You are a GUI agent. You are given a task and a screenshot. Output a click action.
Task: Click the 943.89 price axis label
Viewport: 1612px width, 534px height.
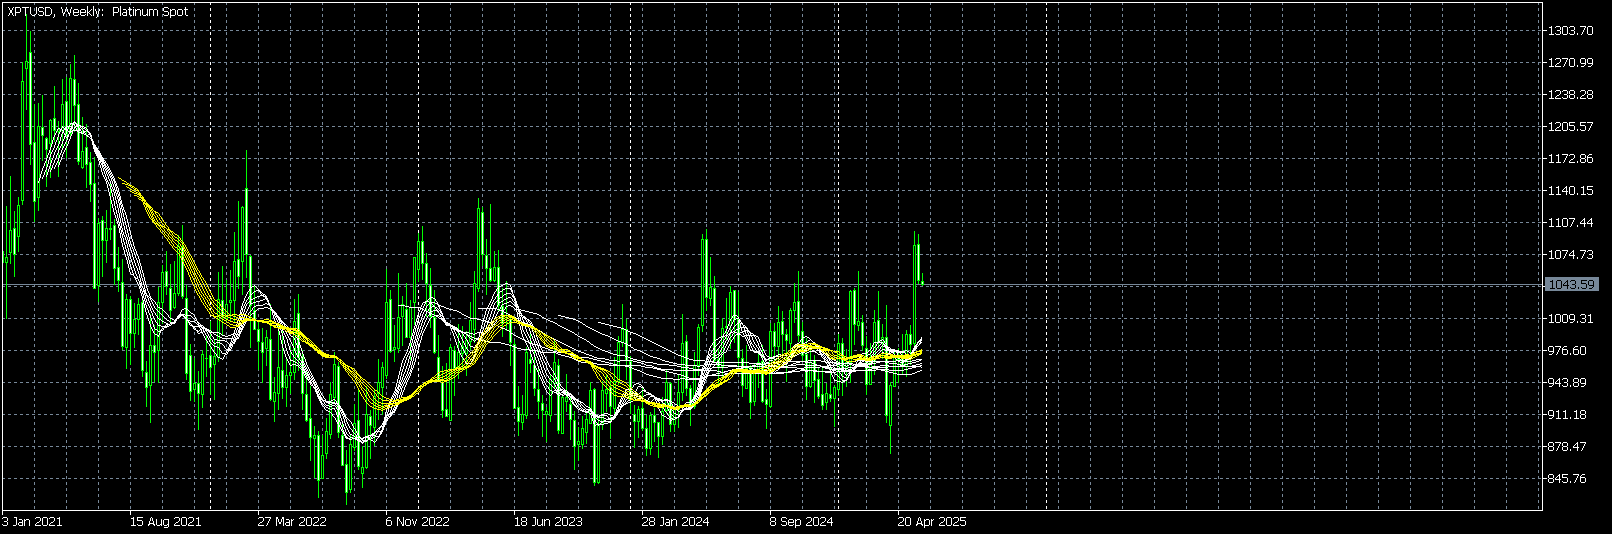click(1568, 383)
